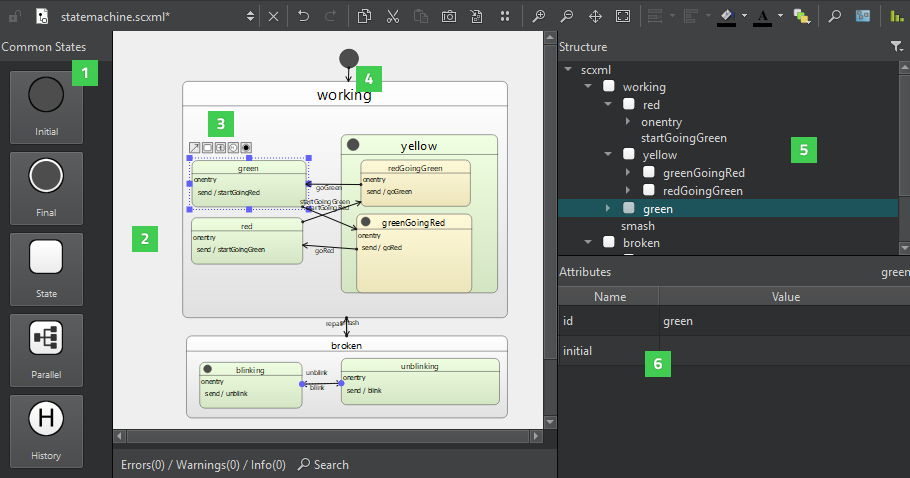The height and width of the screenshot is (478, 910).
Task: Expand the green node in Structure tree
Action: (608, 208)
